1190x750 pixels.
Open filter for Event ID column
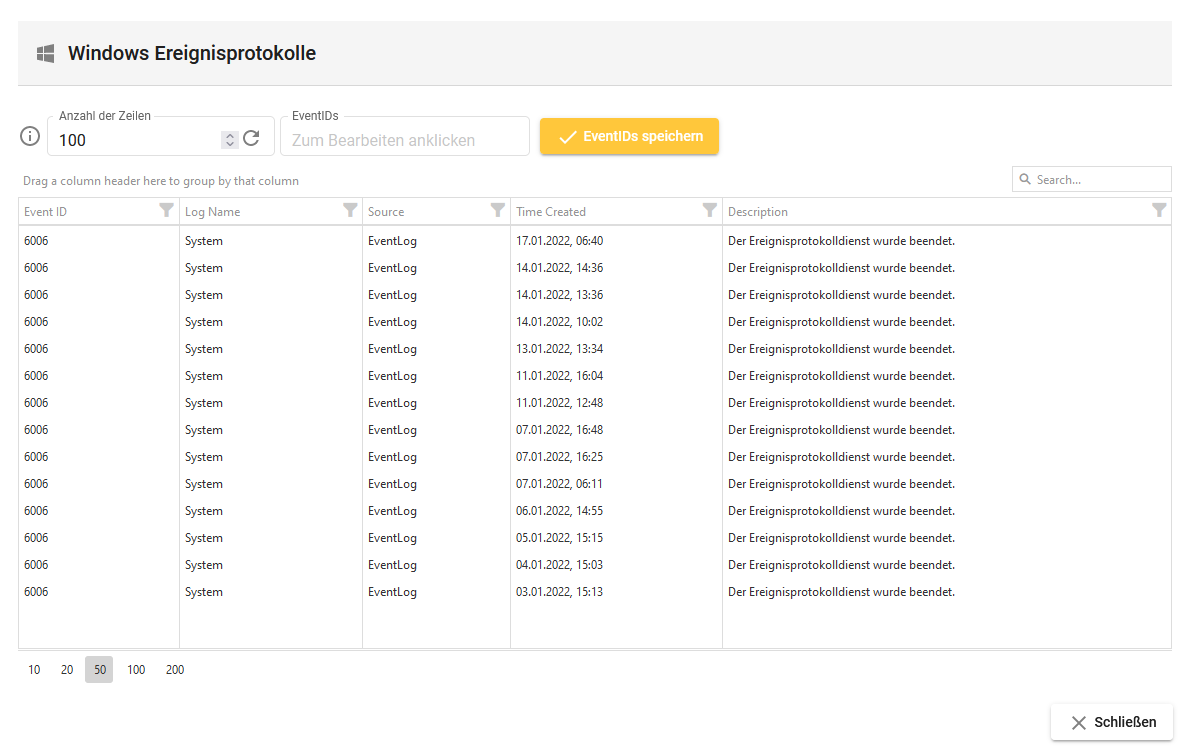pyautogui.click(x=166, y=211)
